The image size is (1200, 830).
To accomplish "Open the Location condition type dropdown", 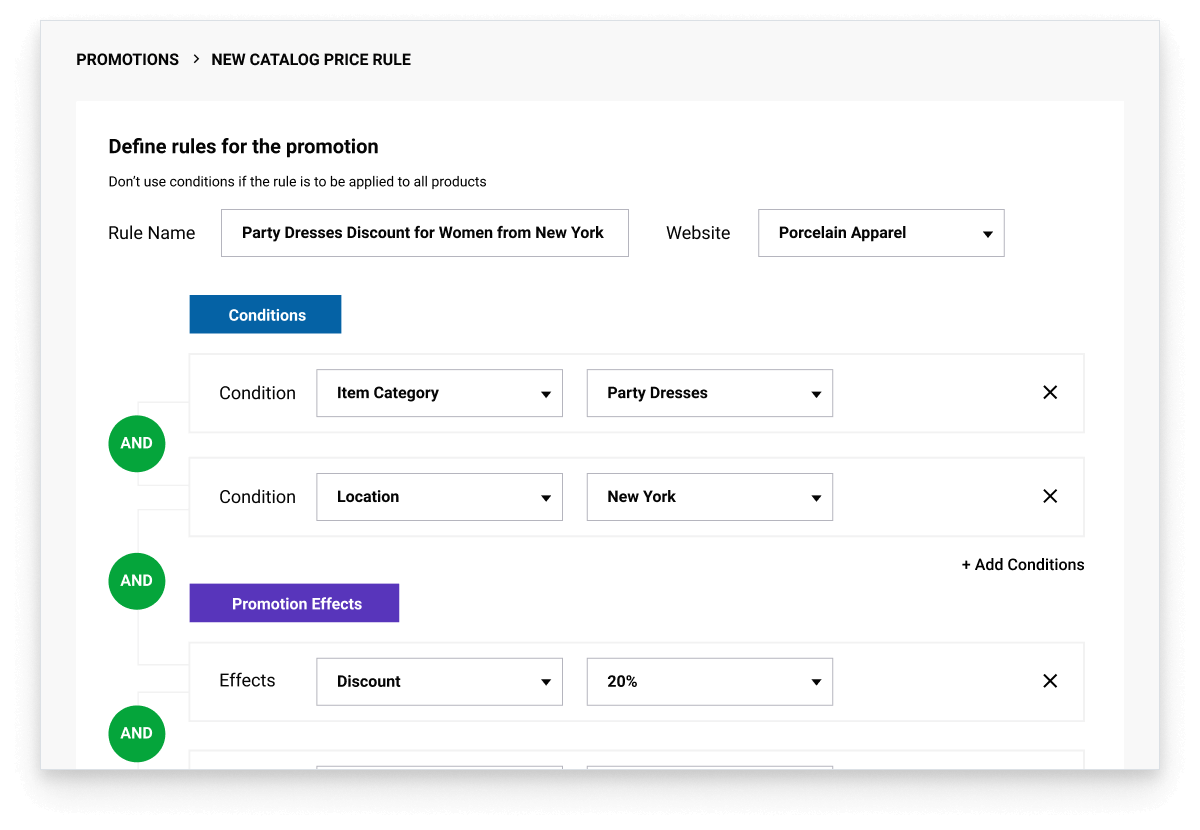I will (x=439, y=497).
